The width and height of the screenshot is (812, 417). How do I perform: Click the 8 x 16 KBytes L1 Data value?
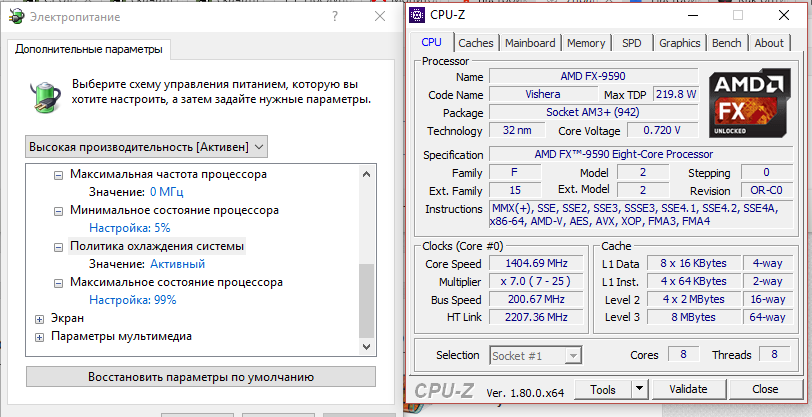click(693, 263)
